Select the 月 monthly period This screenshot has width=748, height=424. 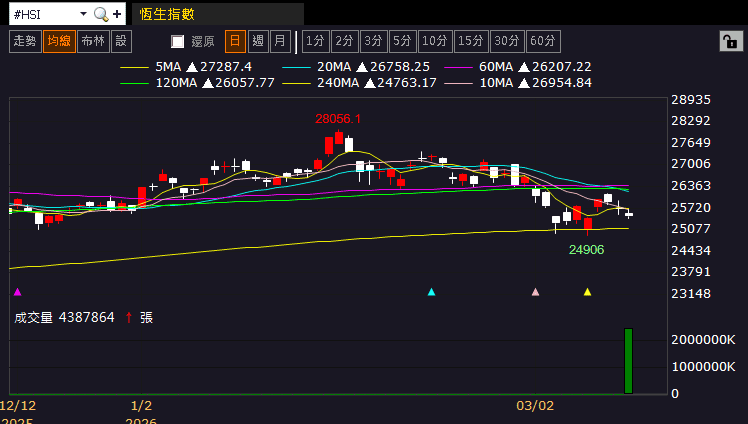coord(280,41)
